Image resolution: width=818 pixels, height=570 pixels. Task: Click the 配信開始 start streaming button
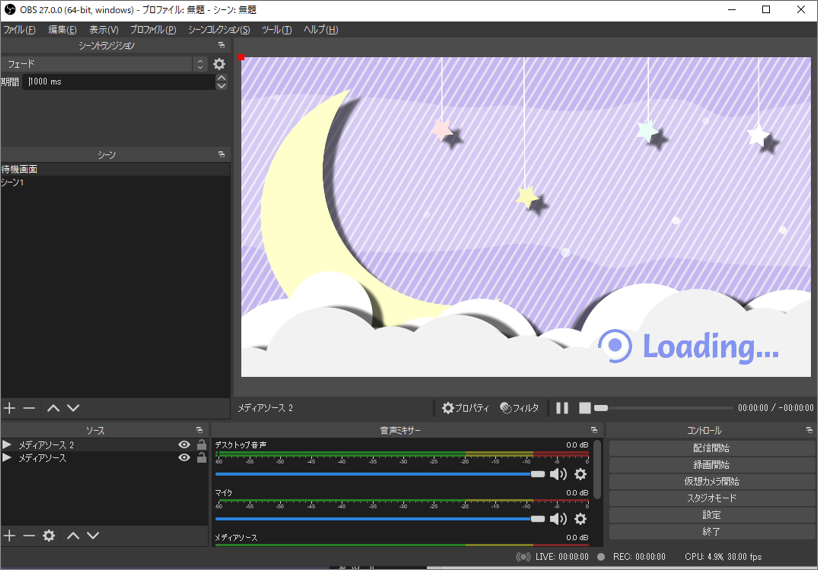tap(711, 448)
